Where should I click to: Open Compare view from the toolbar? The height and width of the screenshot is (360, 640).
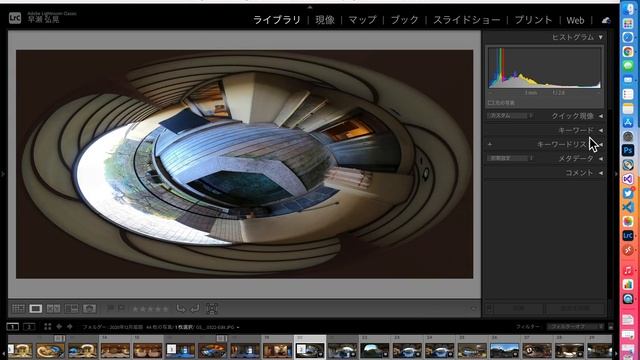coord(53,309)
